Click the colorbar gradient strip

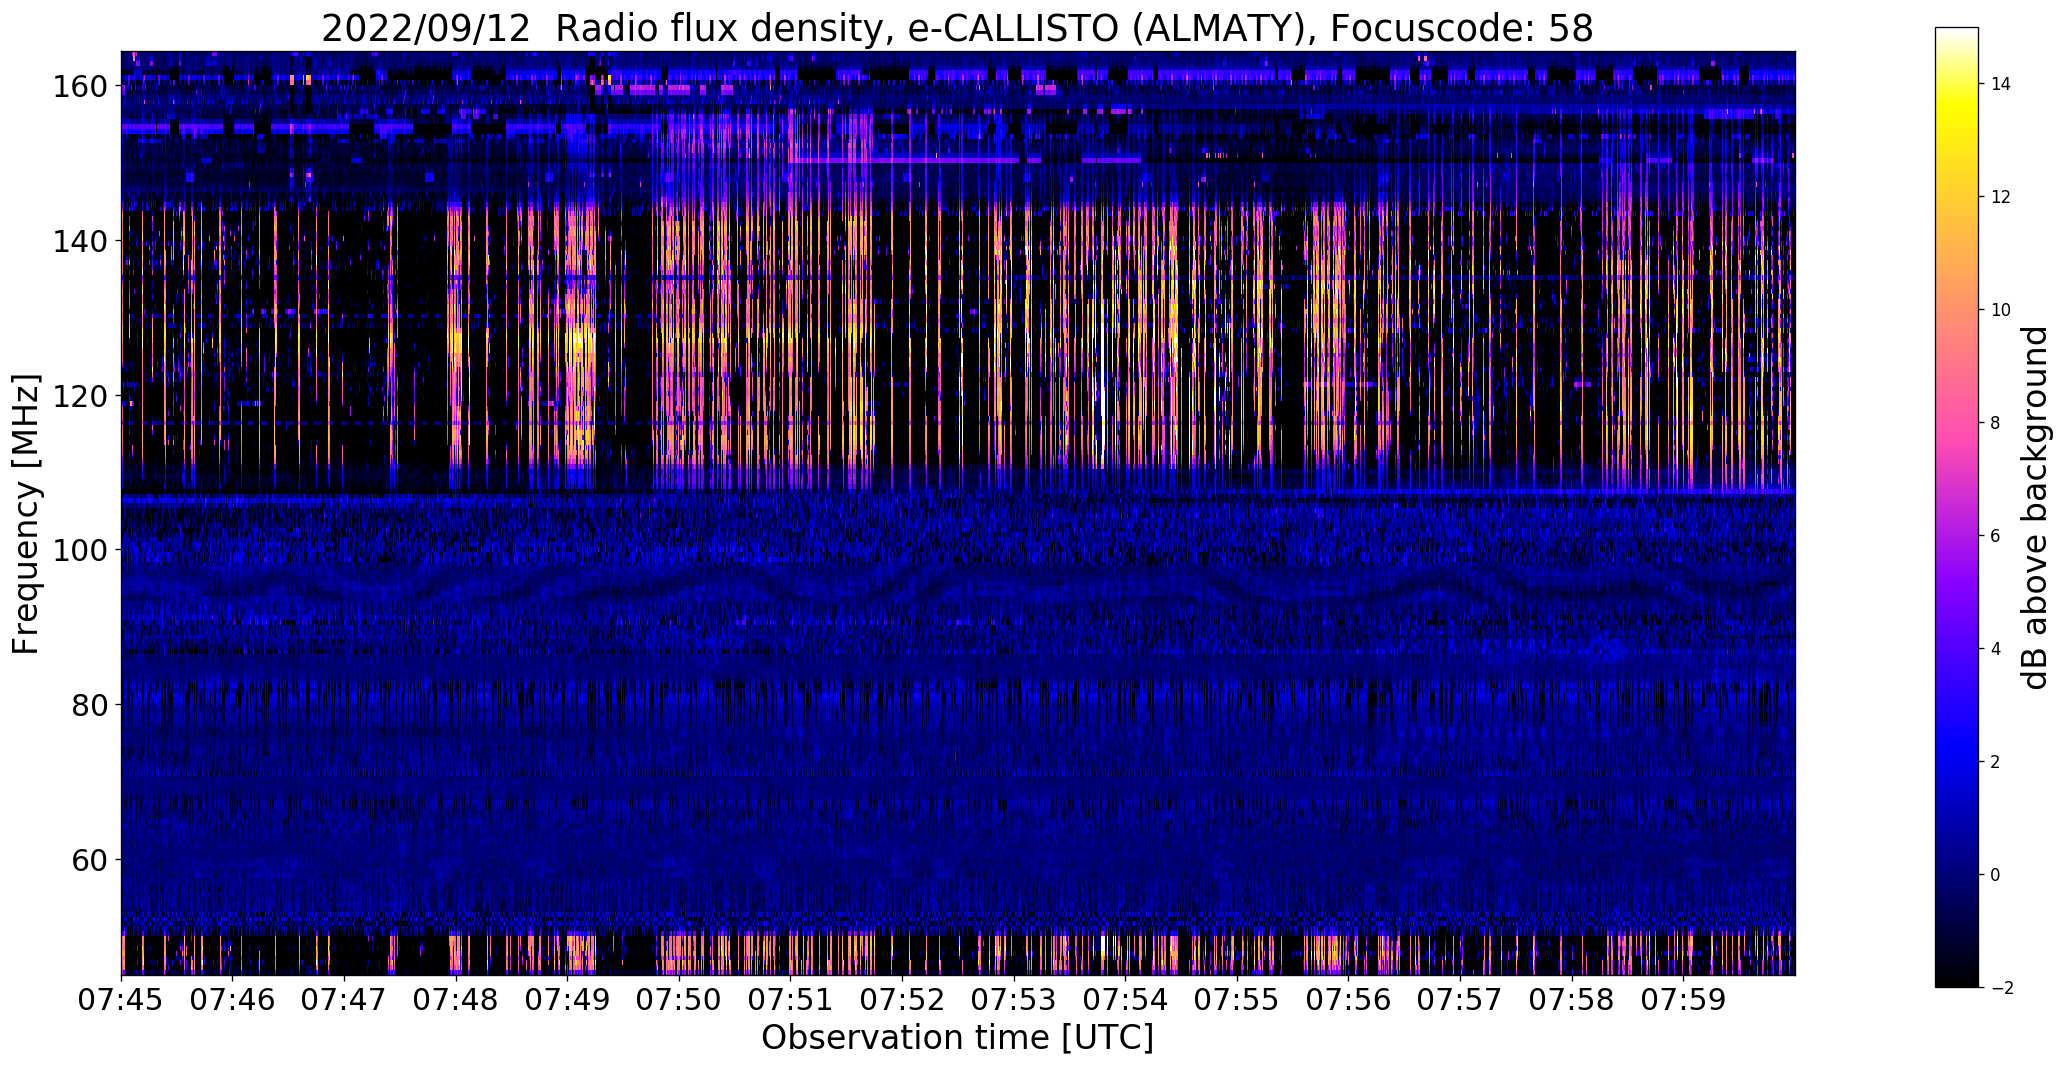click(1956, 507)
